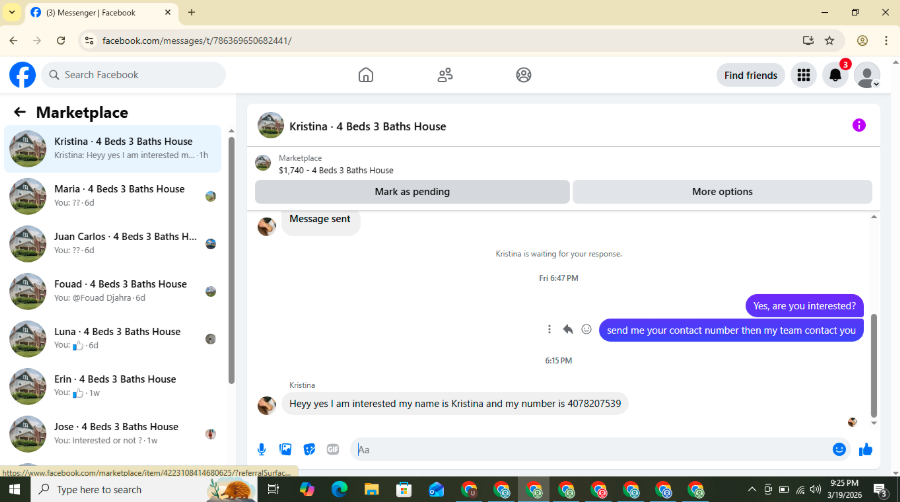Open the account profile menu
Screen dimensions: 900x502
point(867,75)
